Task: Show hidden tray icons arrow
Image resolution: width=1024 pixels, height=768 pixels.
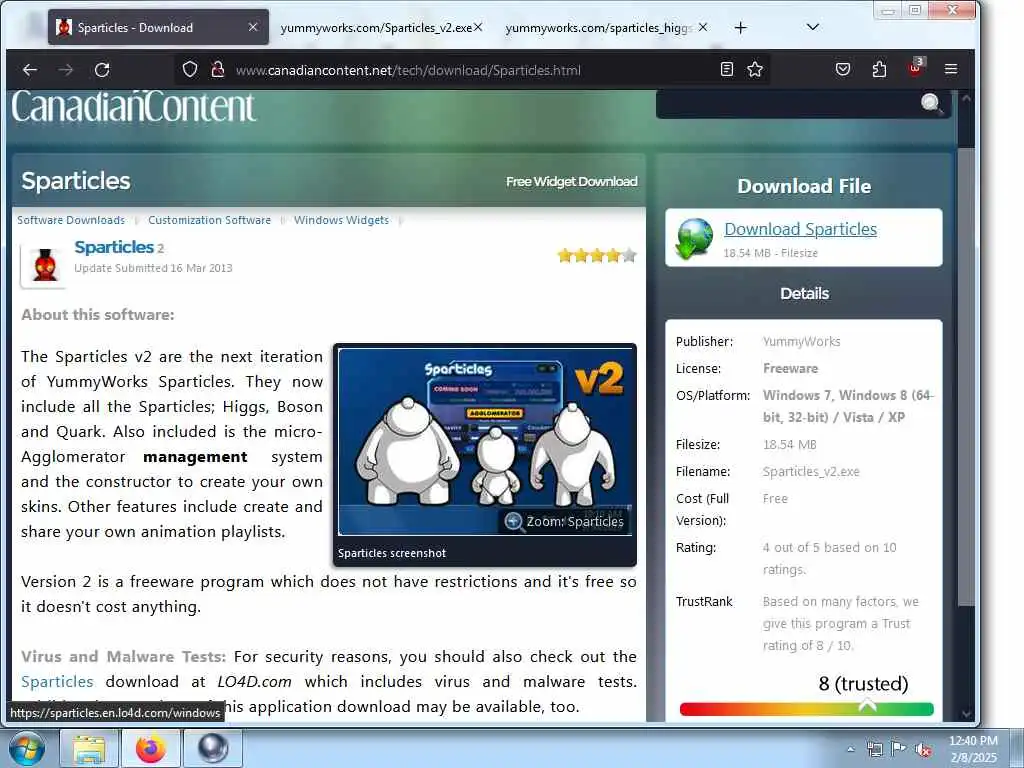Action: [850, 749]
